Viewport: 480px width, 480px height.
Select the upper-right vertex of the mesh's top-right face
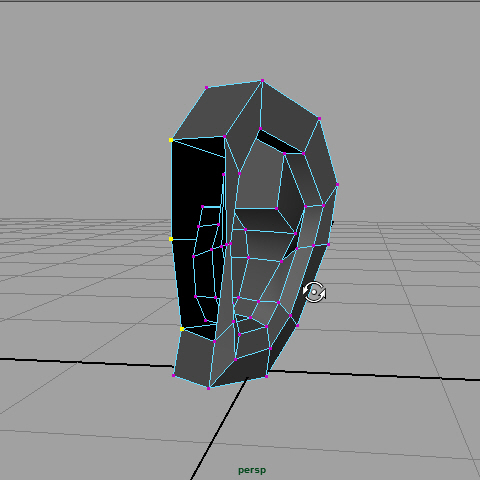click(319, 118)
